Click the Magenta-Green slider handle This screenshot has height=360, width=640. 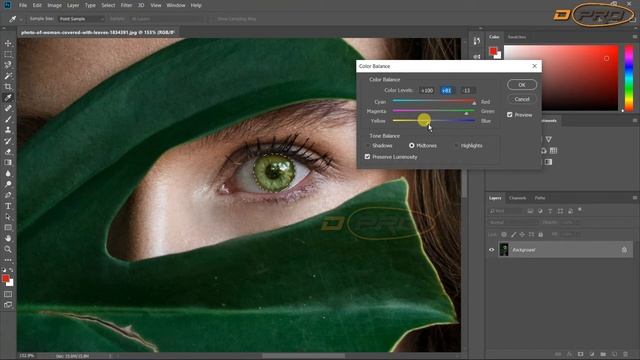pos(467,113)
